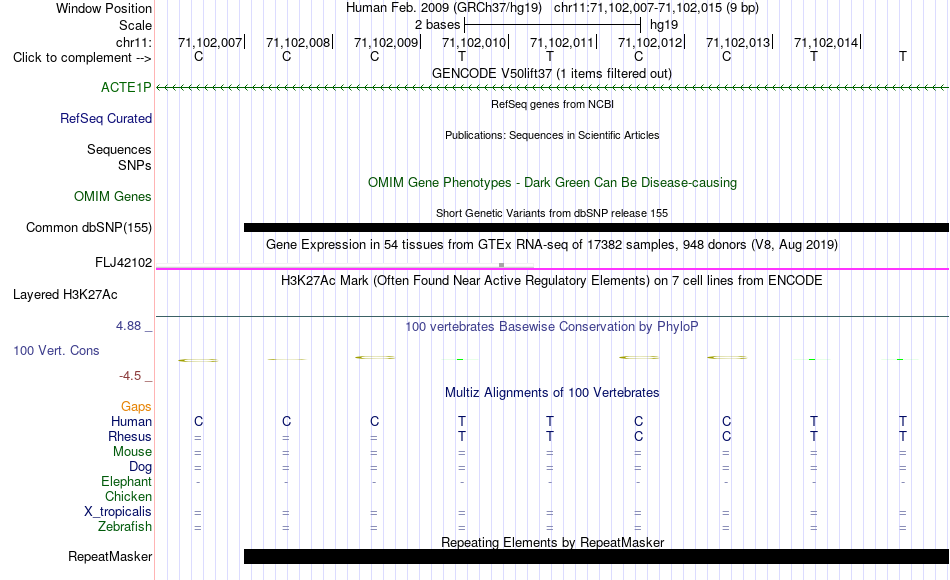Click the Chicken species label
950x580 pixels.
click(128, 496)
